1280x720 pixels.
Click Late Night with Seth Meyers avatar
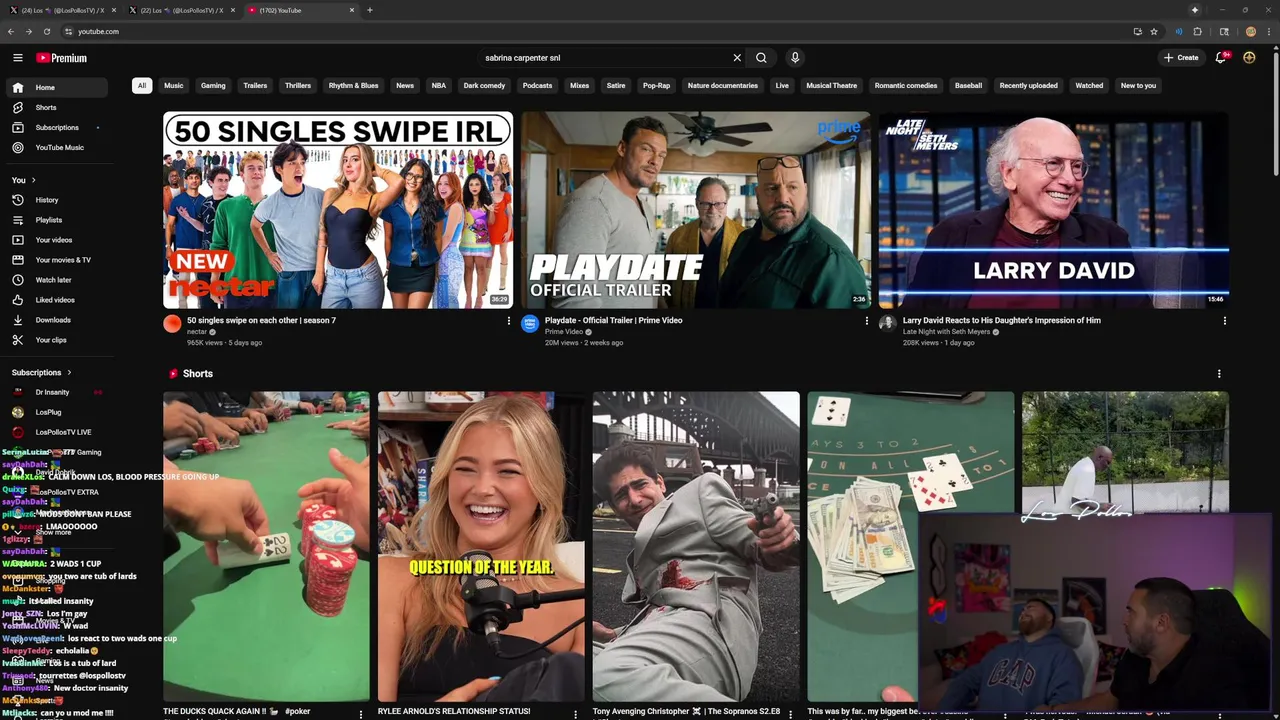pos(887,323)
